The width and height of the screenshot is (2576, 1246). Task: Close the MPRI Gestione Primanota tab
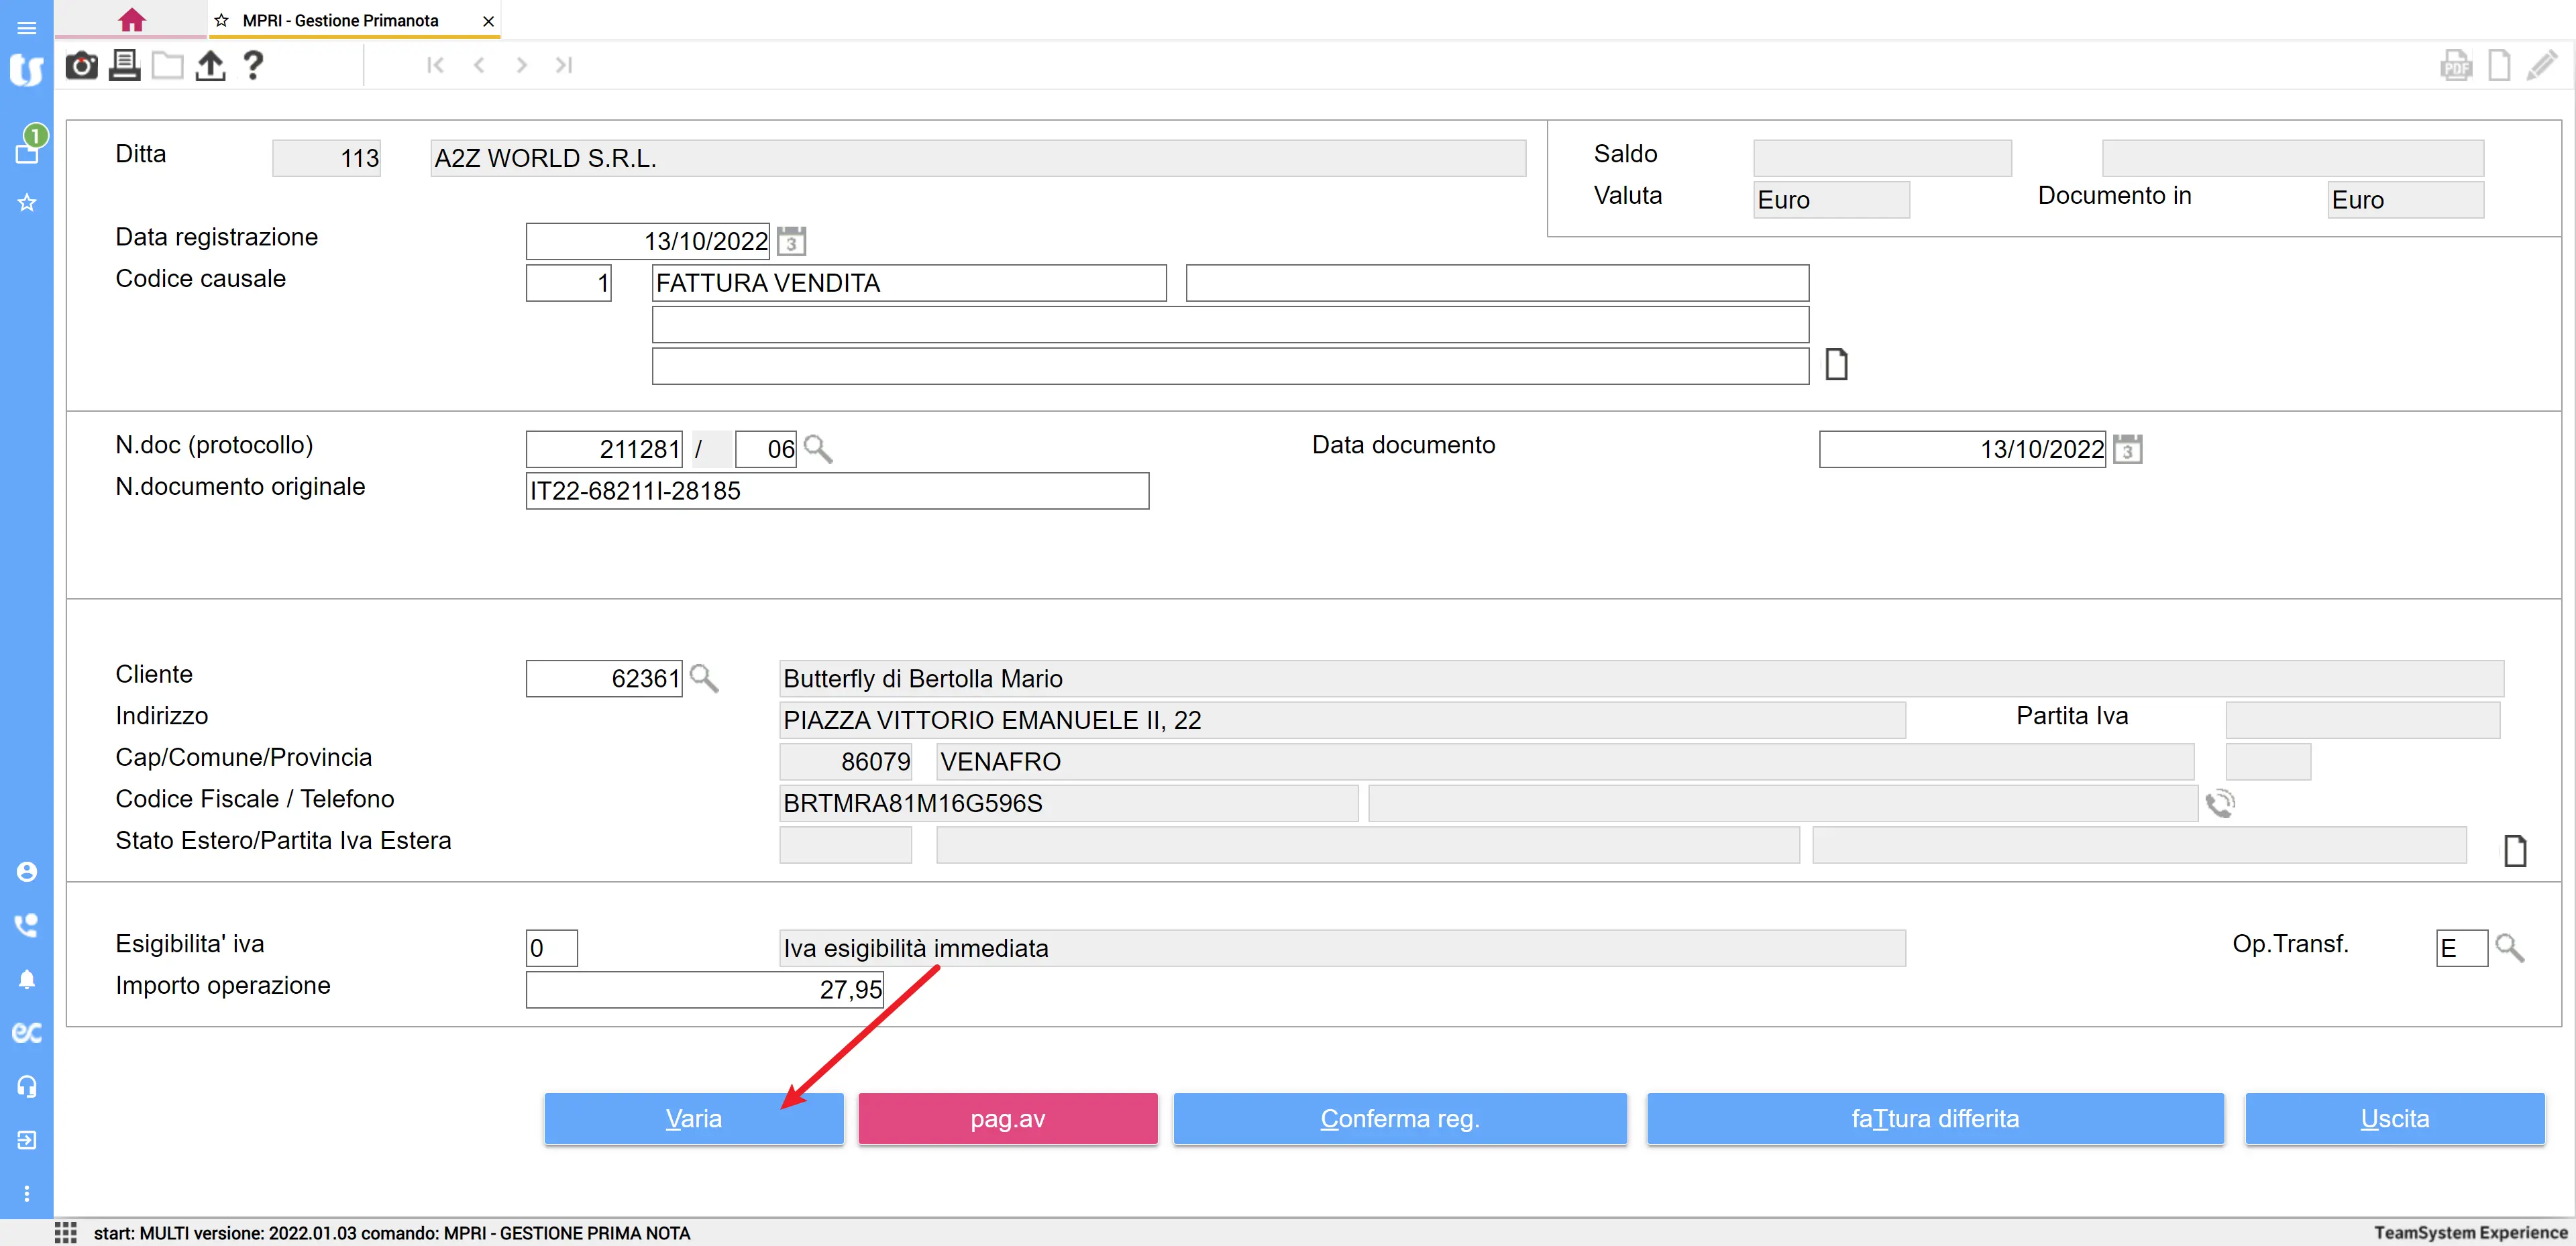[x=488, y=21]
